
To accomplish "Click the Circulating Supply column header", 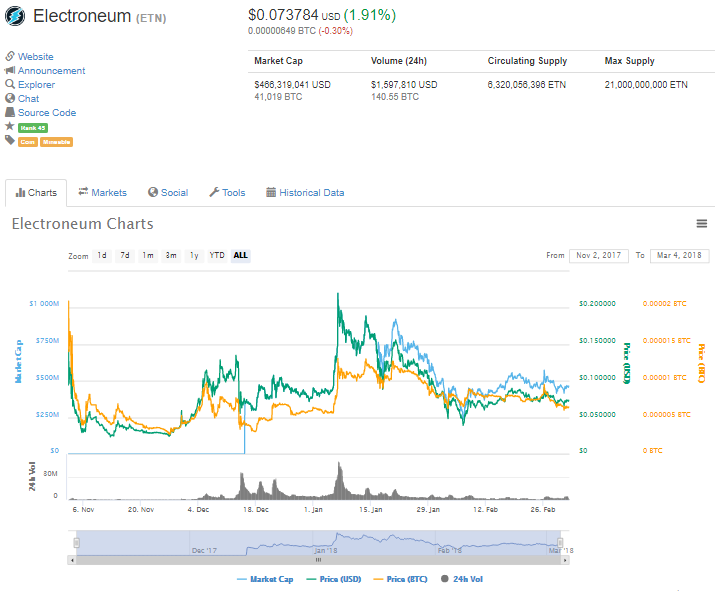I will [527, 61].
